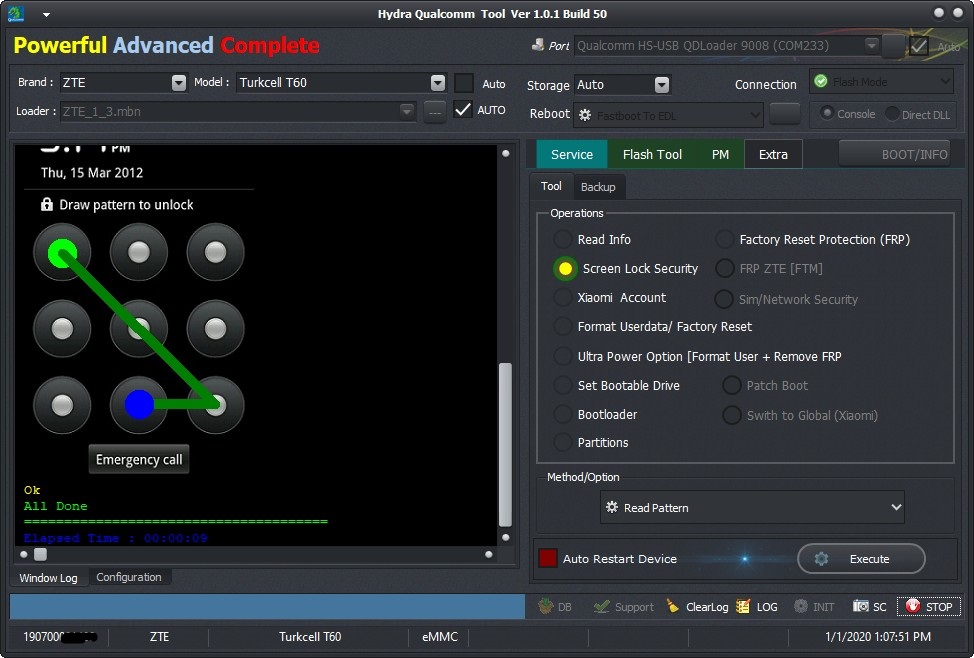Click the blank button beside Reboot dropdown

pos(785,114)
